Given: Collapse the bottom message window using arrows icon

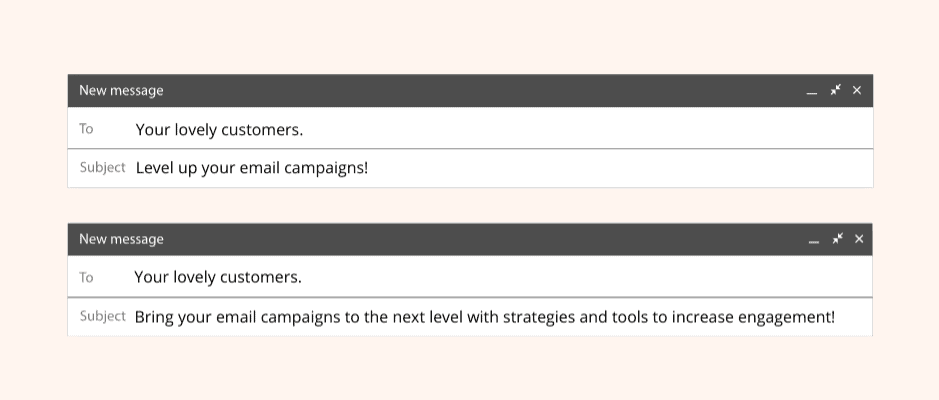Looking at the screenshot, I should (837, 239).
